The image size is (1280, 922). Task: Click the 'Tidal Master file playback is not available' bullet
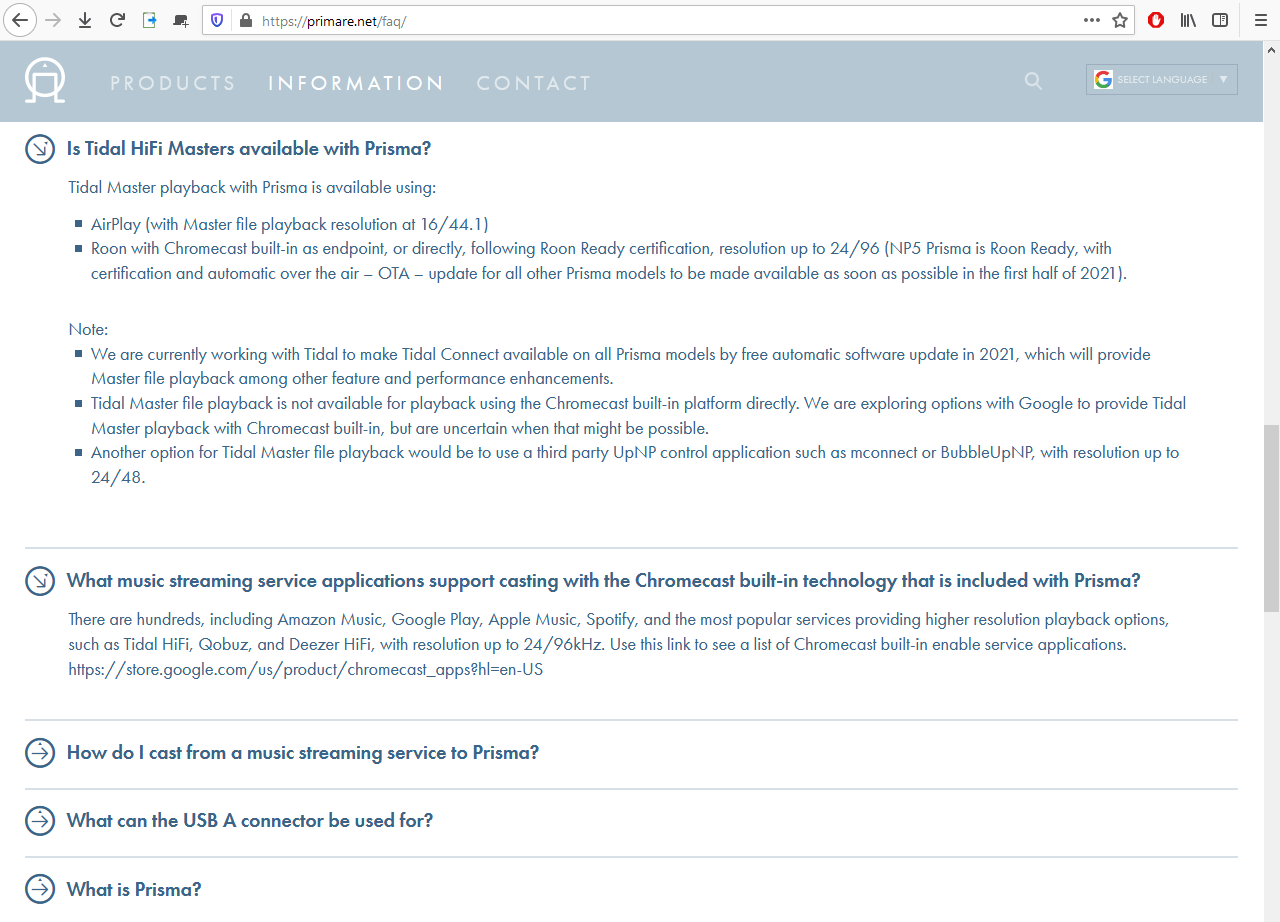click(x=638, y=416)
